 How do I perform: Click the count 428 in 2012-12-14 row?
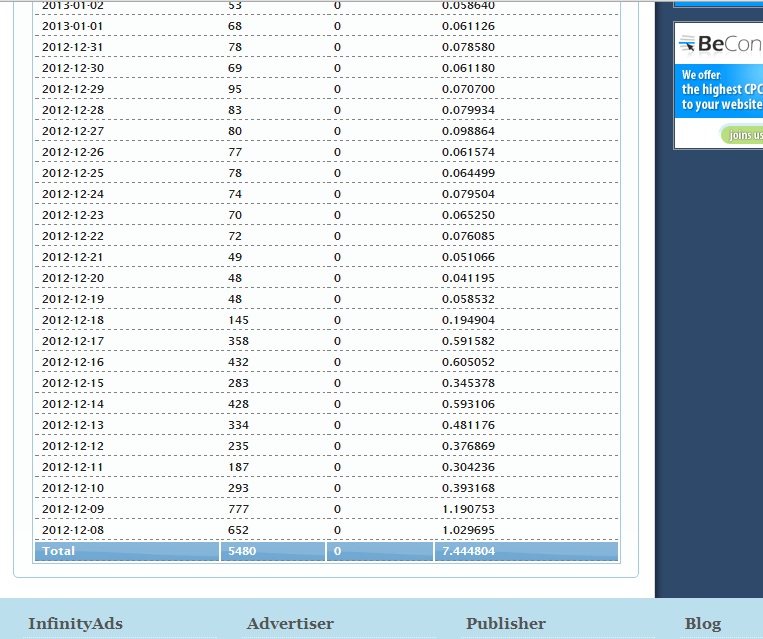[238, 404]
